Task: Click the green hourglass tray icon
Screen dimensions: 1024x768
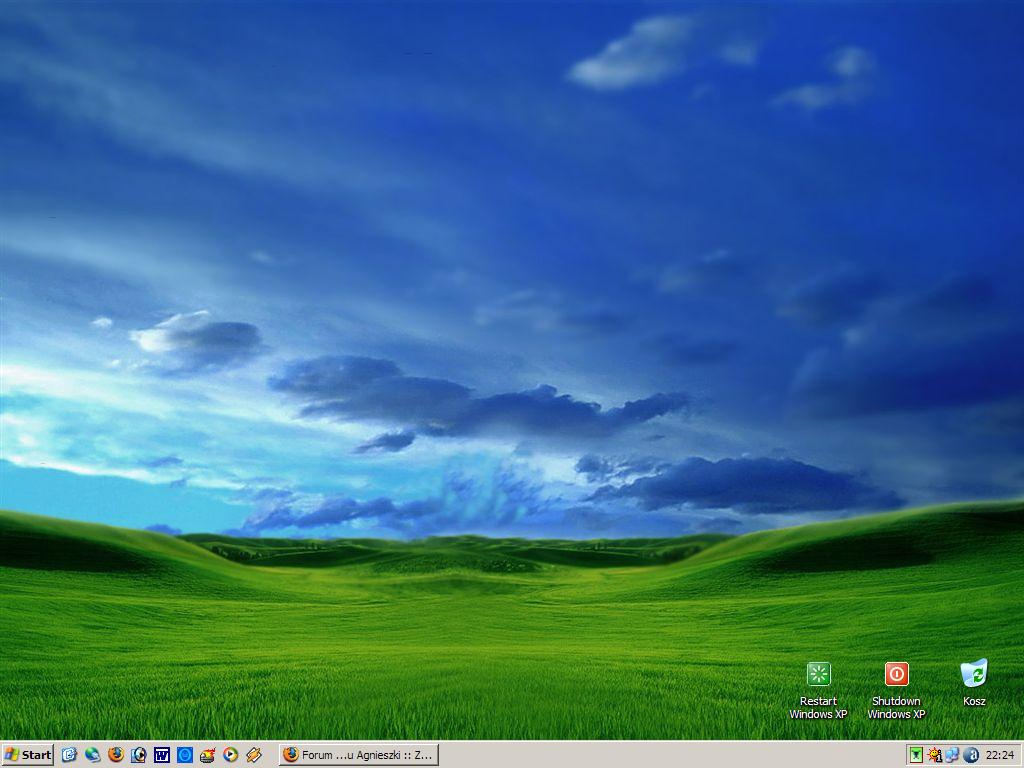Action: click(x=916, y=755)
